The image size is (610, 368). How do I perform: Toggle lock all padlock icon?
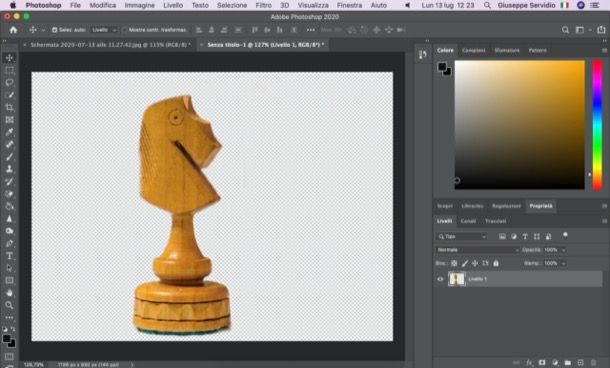[x=496, y=263]
